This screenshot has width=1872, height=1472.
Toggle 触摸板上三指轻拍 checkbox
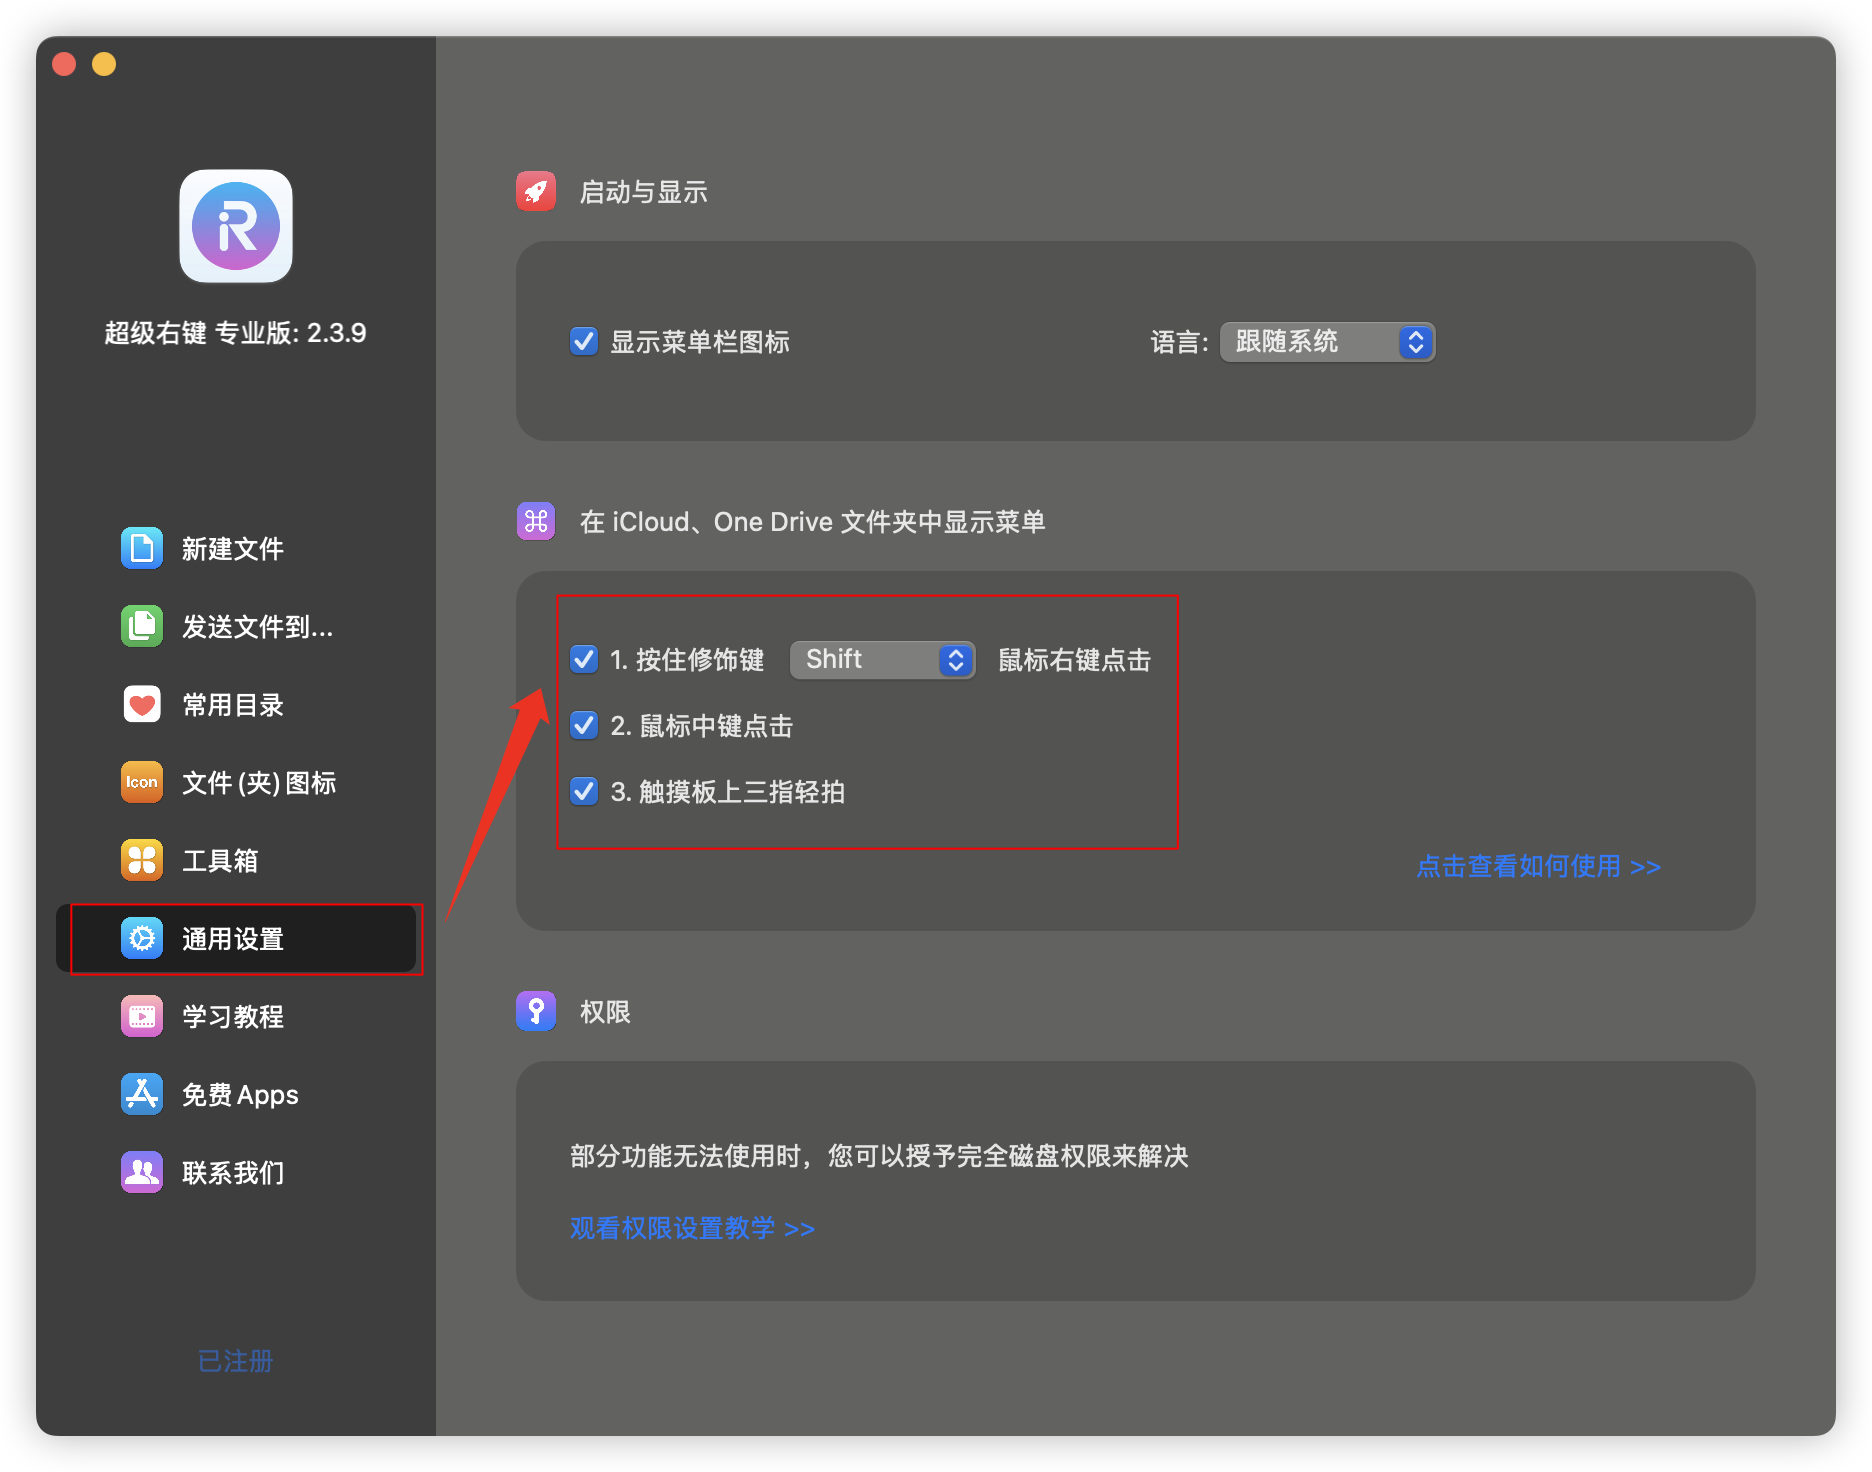pyautogui.click(x=584, y=792)
